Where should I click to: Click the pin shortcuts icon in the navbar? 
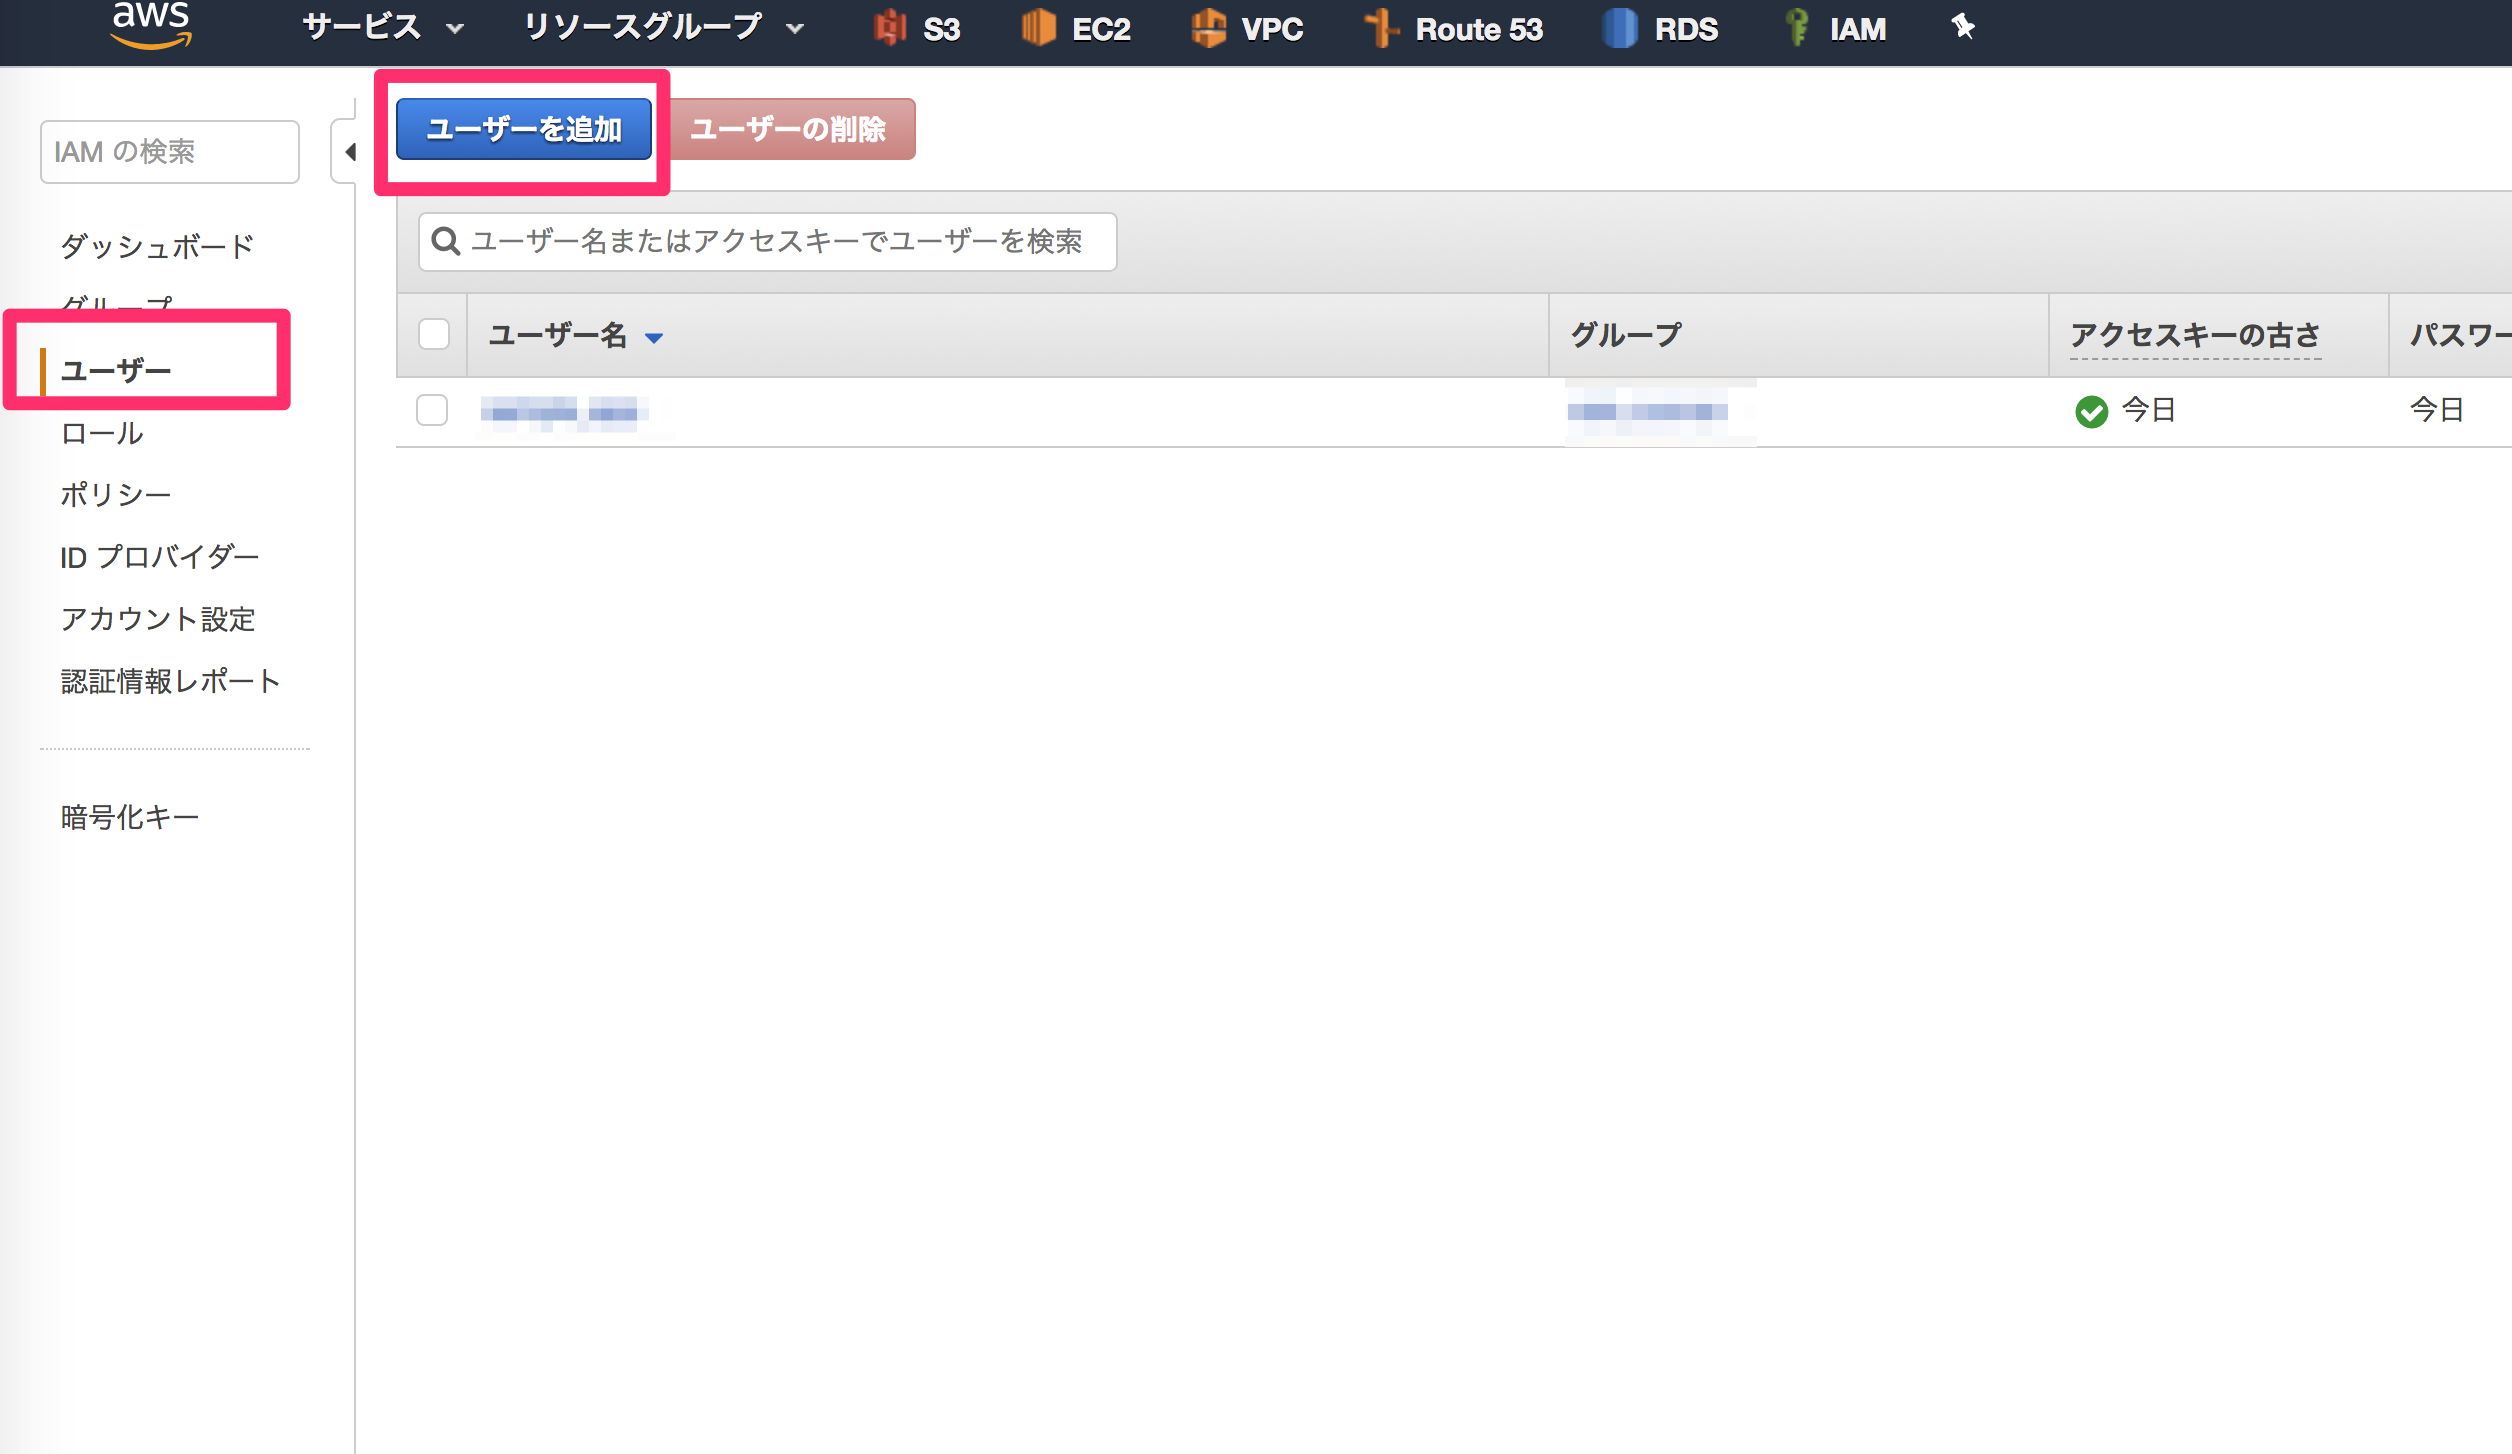pos(1963,26)
